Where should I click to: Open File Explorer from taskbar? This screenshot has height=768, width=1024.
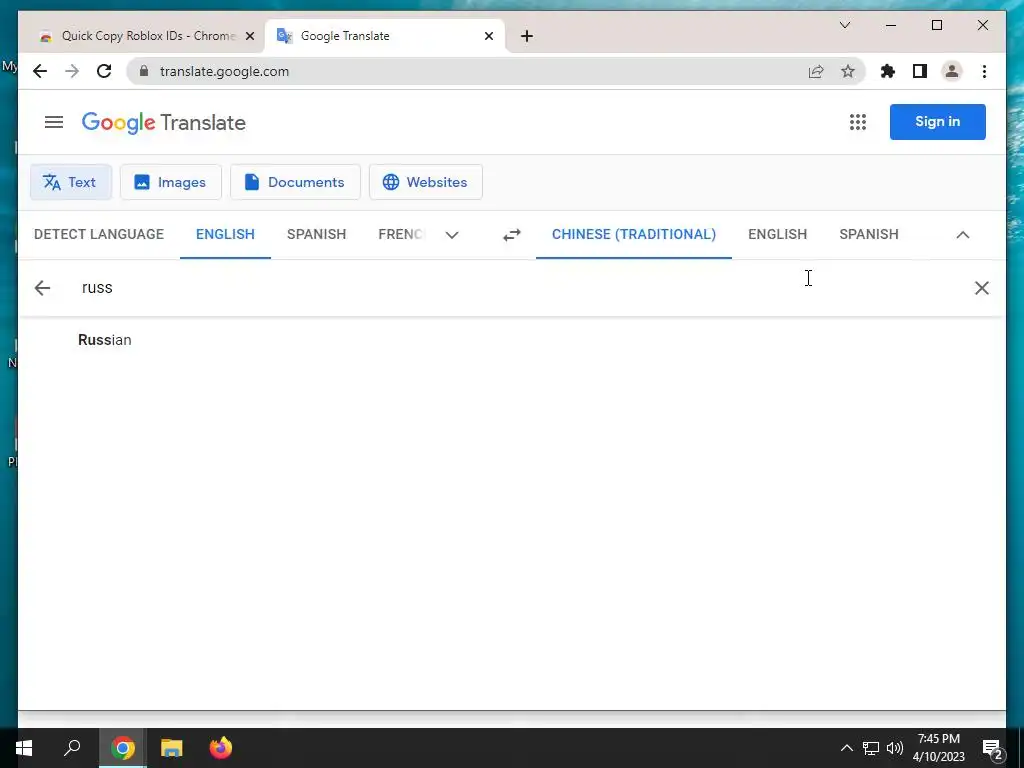pyautogui.click(x=172, y=748)
